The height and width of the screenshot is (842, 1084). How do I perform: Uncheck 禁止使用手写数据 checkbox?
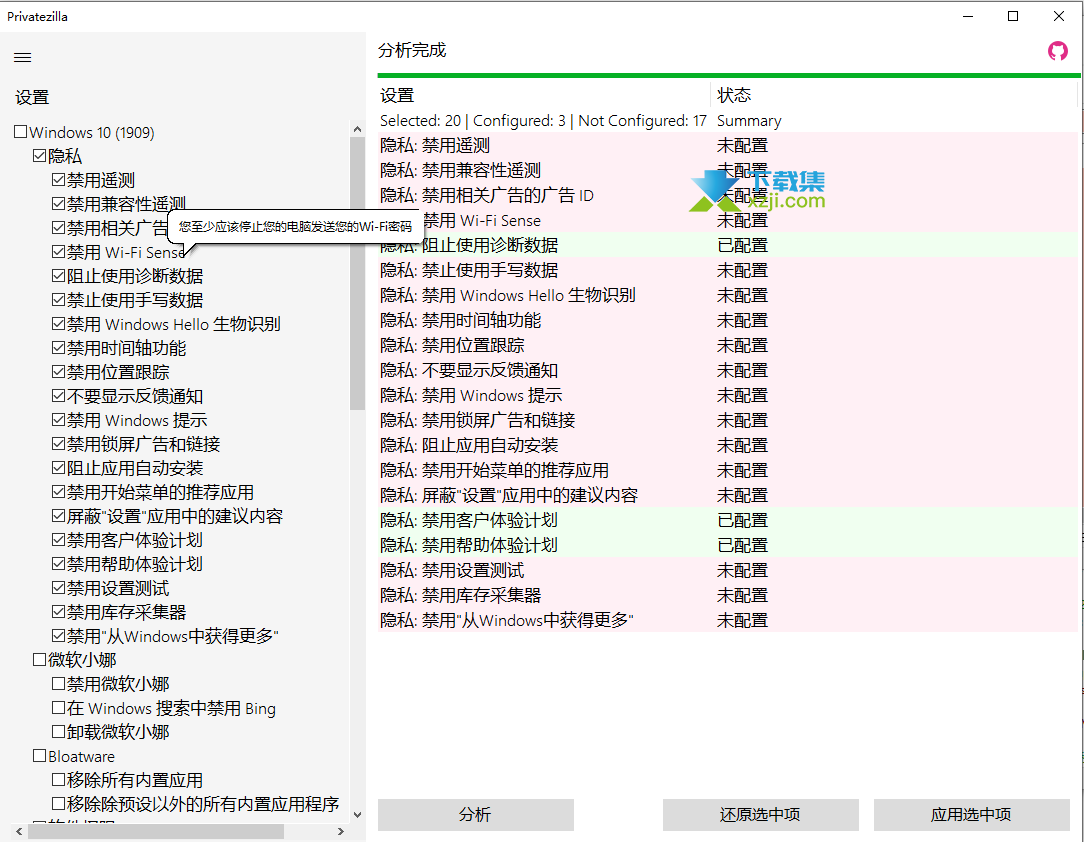[59, 300]
